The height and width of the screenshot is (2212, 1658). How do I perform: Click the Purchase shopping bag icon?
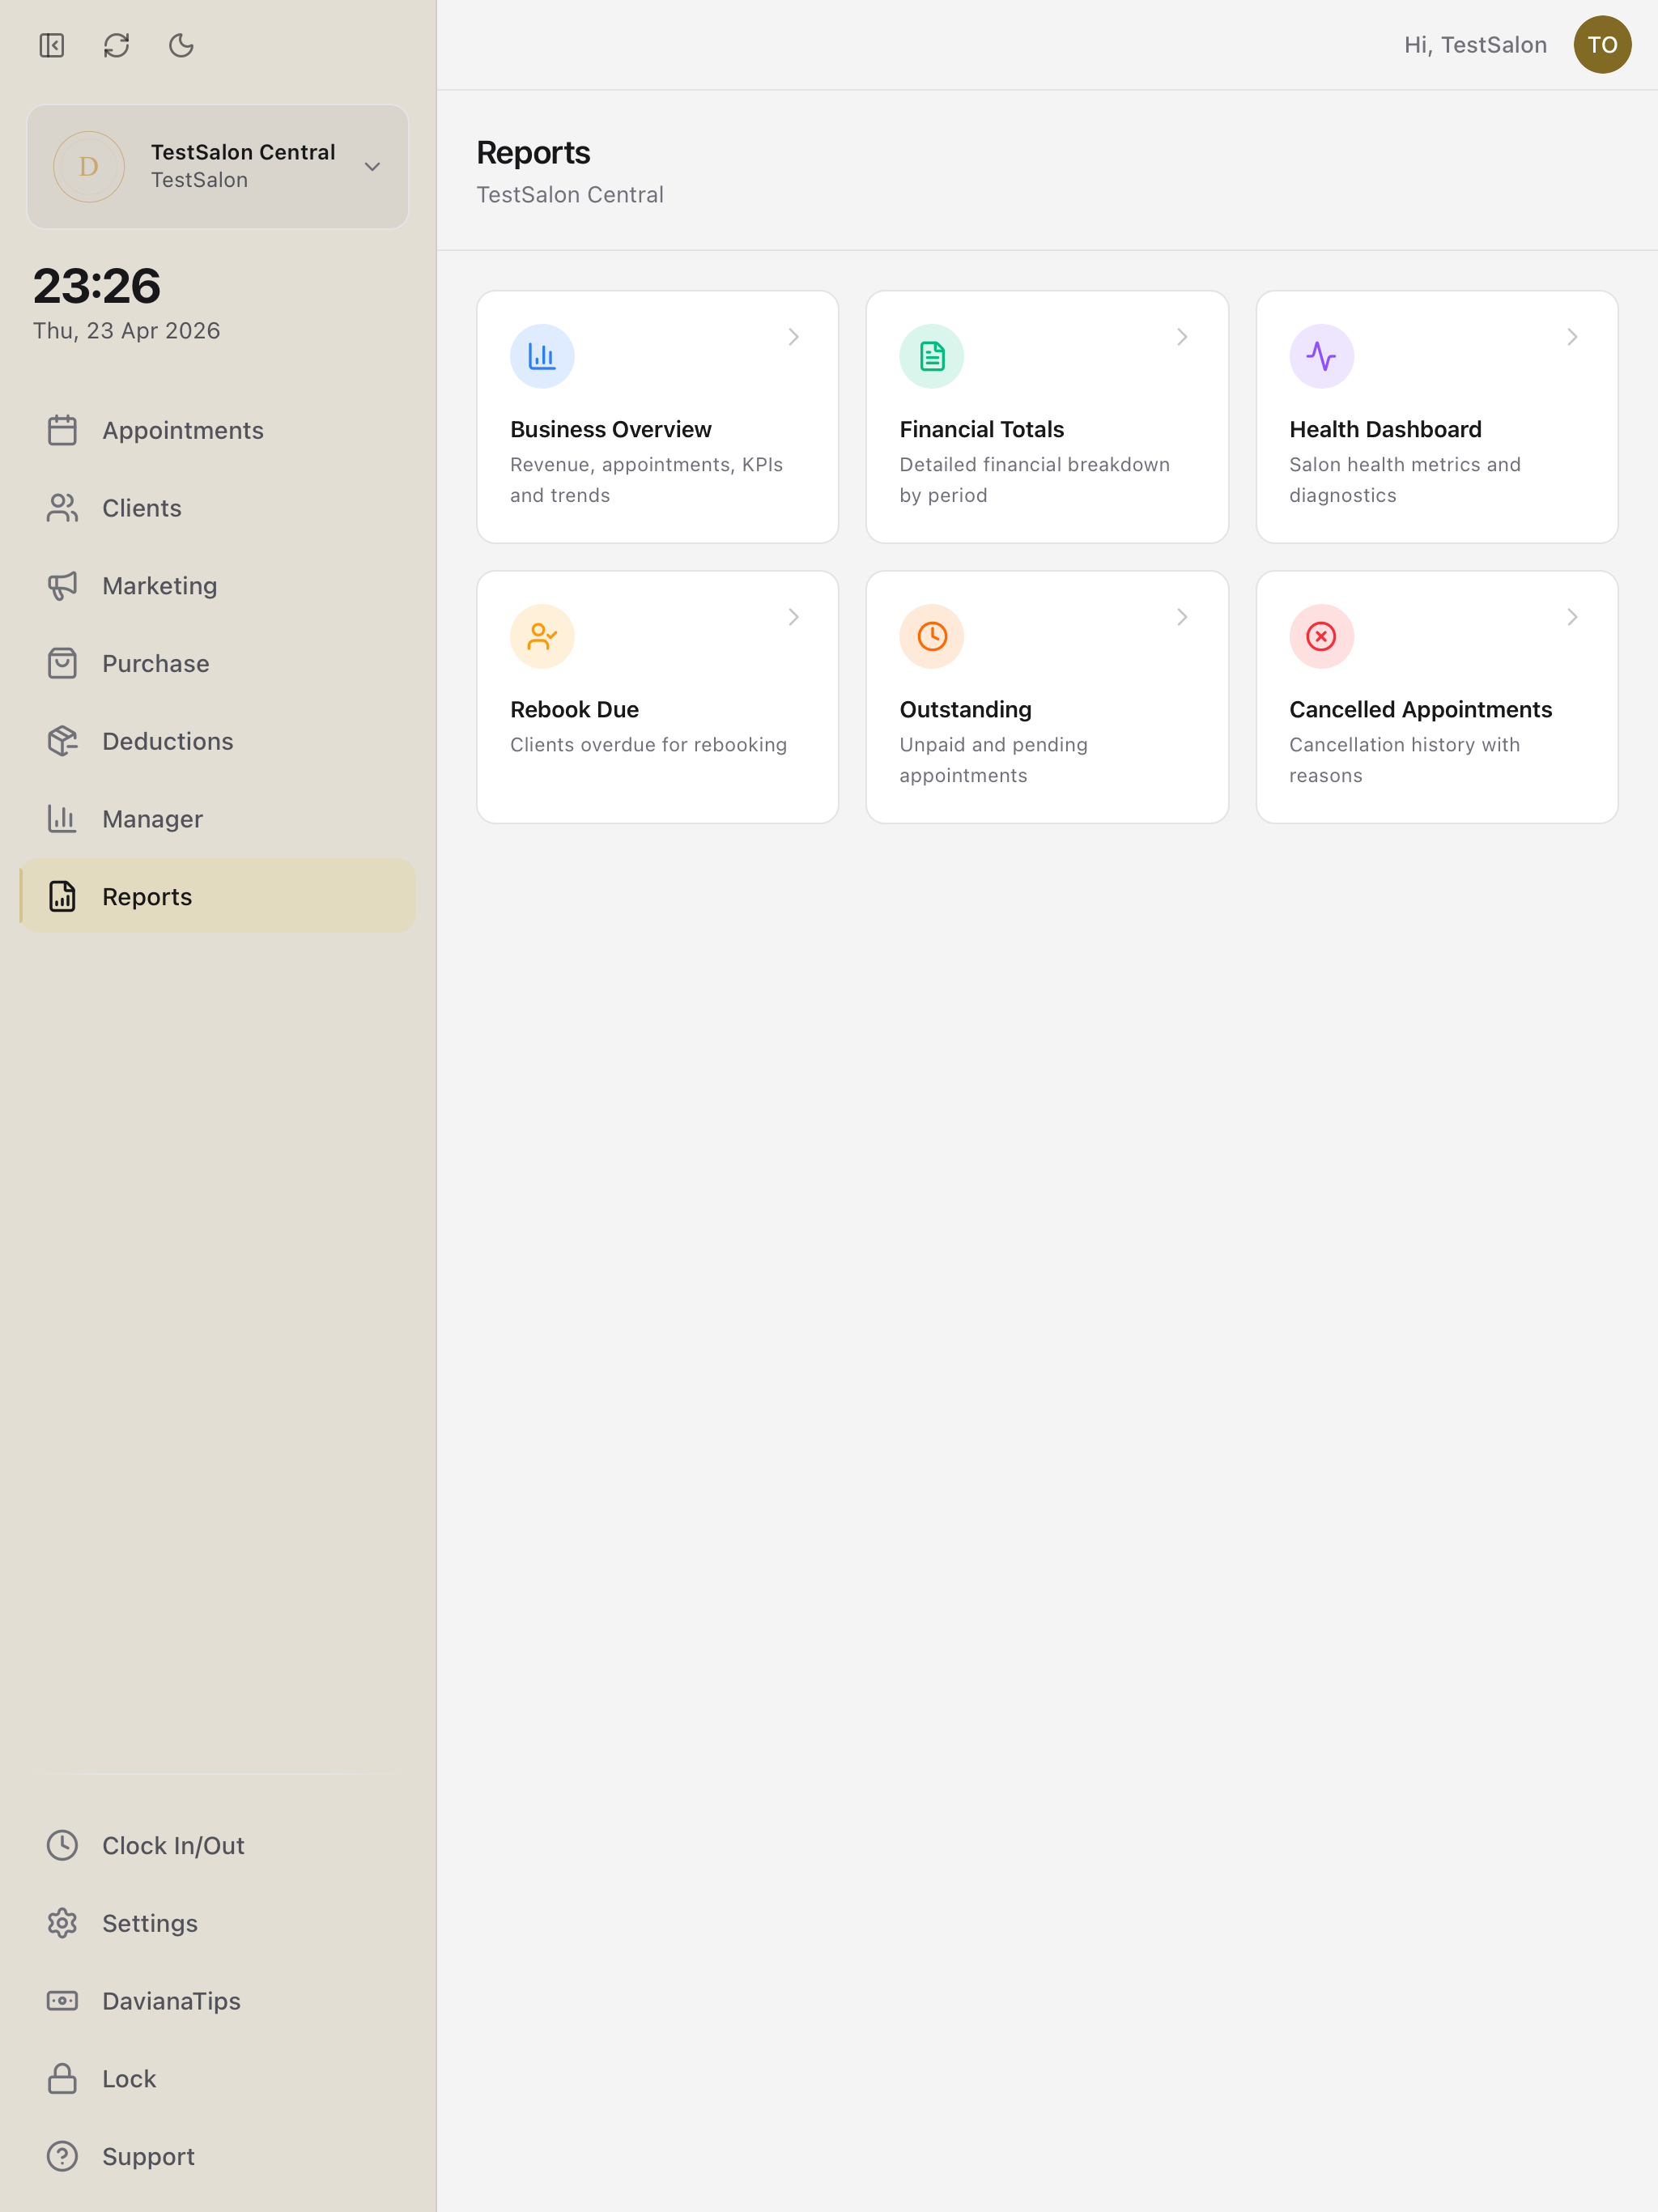(x=62, y=663)
